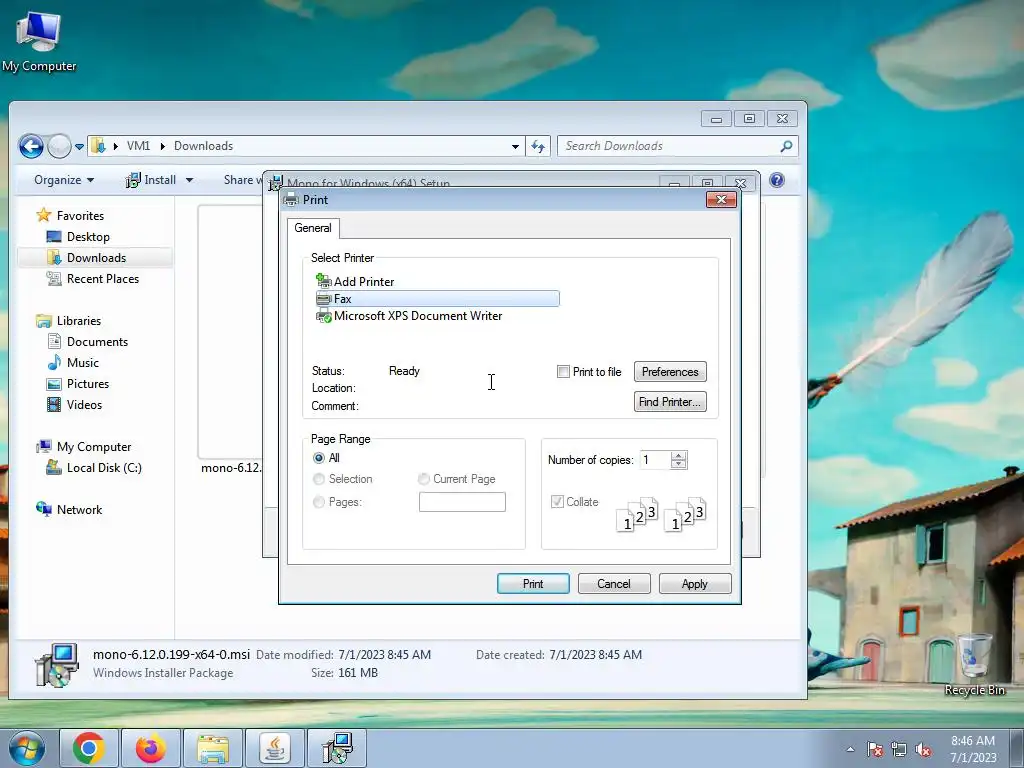Click the Number of copies field
This screenshot has height=768, width=1024.
(656, 460)
